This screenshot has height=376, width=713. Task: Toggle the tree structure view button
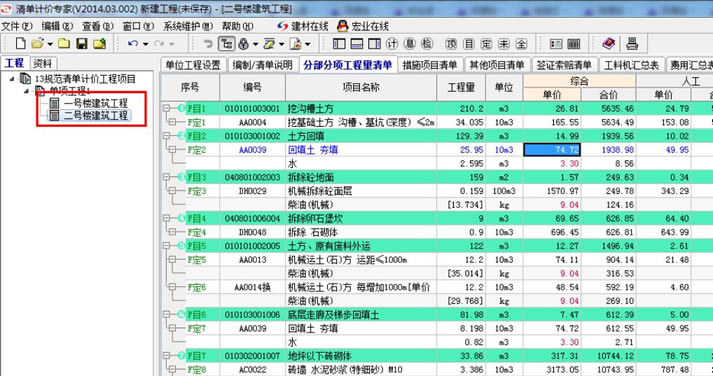(x=226, y=44)
